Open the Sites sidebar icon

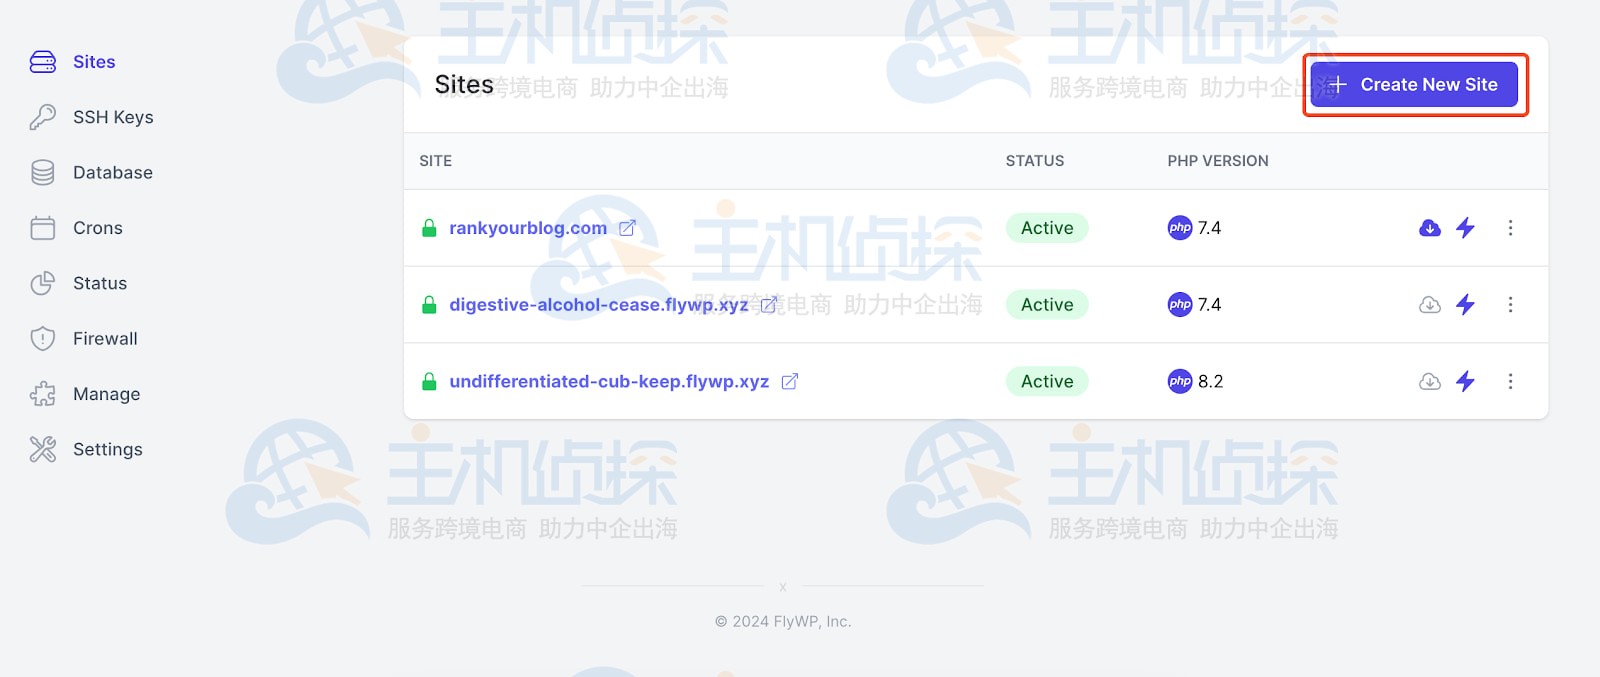[43, 62]
